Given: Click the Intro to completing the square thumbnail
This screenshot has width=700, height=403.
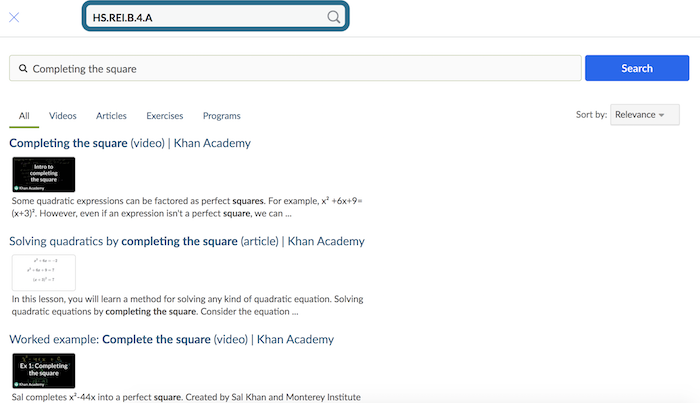Looking at the screenshot, I should 43,174.
